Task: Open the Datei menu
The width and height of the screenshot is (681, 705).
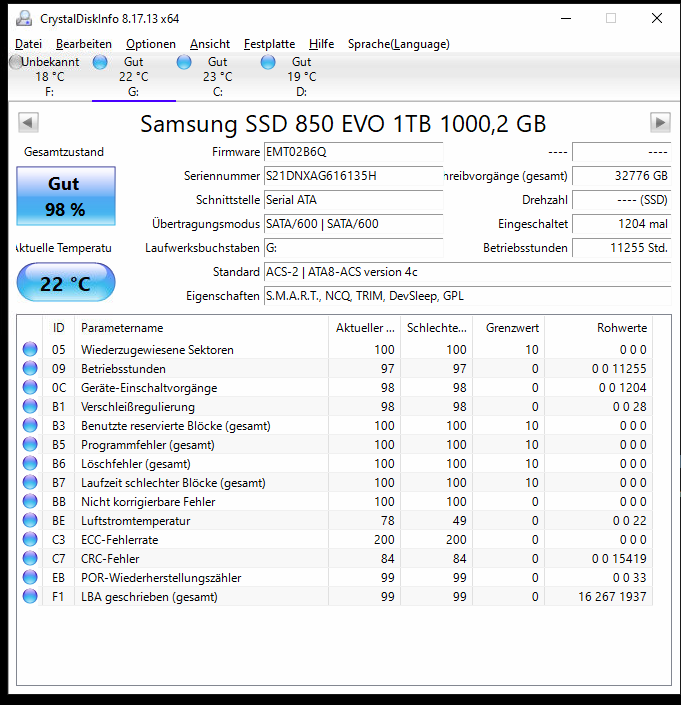Action: pyautogui.click(x=28, y=44)
